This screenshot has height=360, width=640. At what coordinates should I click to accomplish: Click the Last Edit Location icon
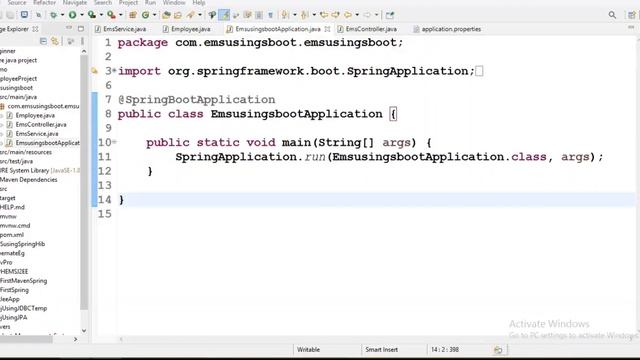[x=324, y=15]
